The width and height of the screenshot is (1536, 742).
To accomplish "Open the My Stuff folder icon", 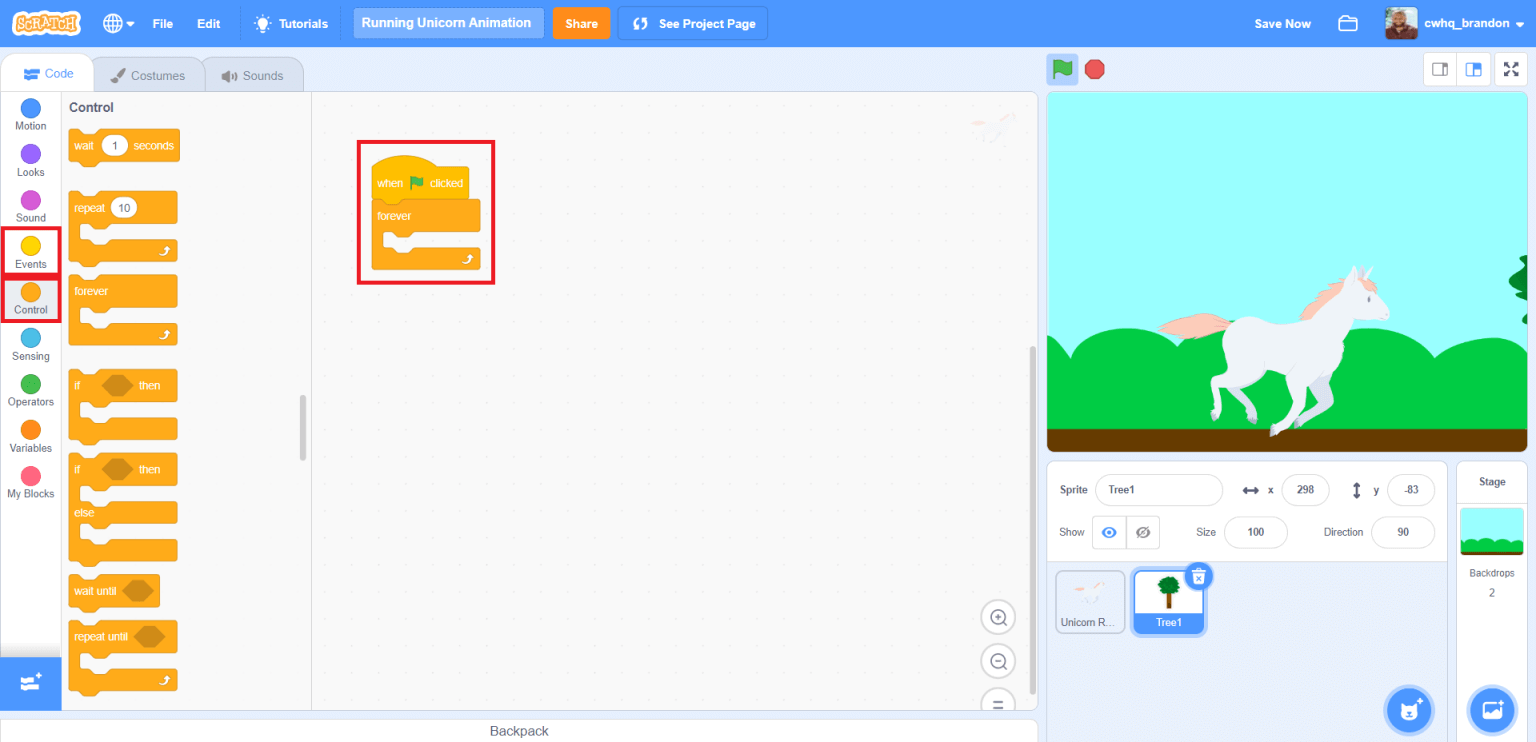I will [1347, 24].
